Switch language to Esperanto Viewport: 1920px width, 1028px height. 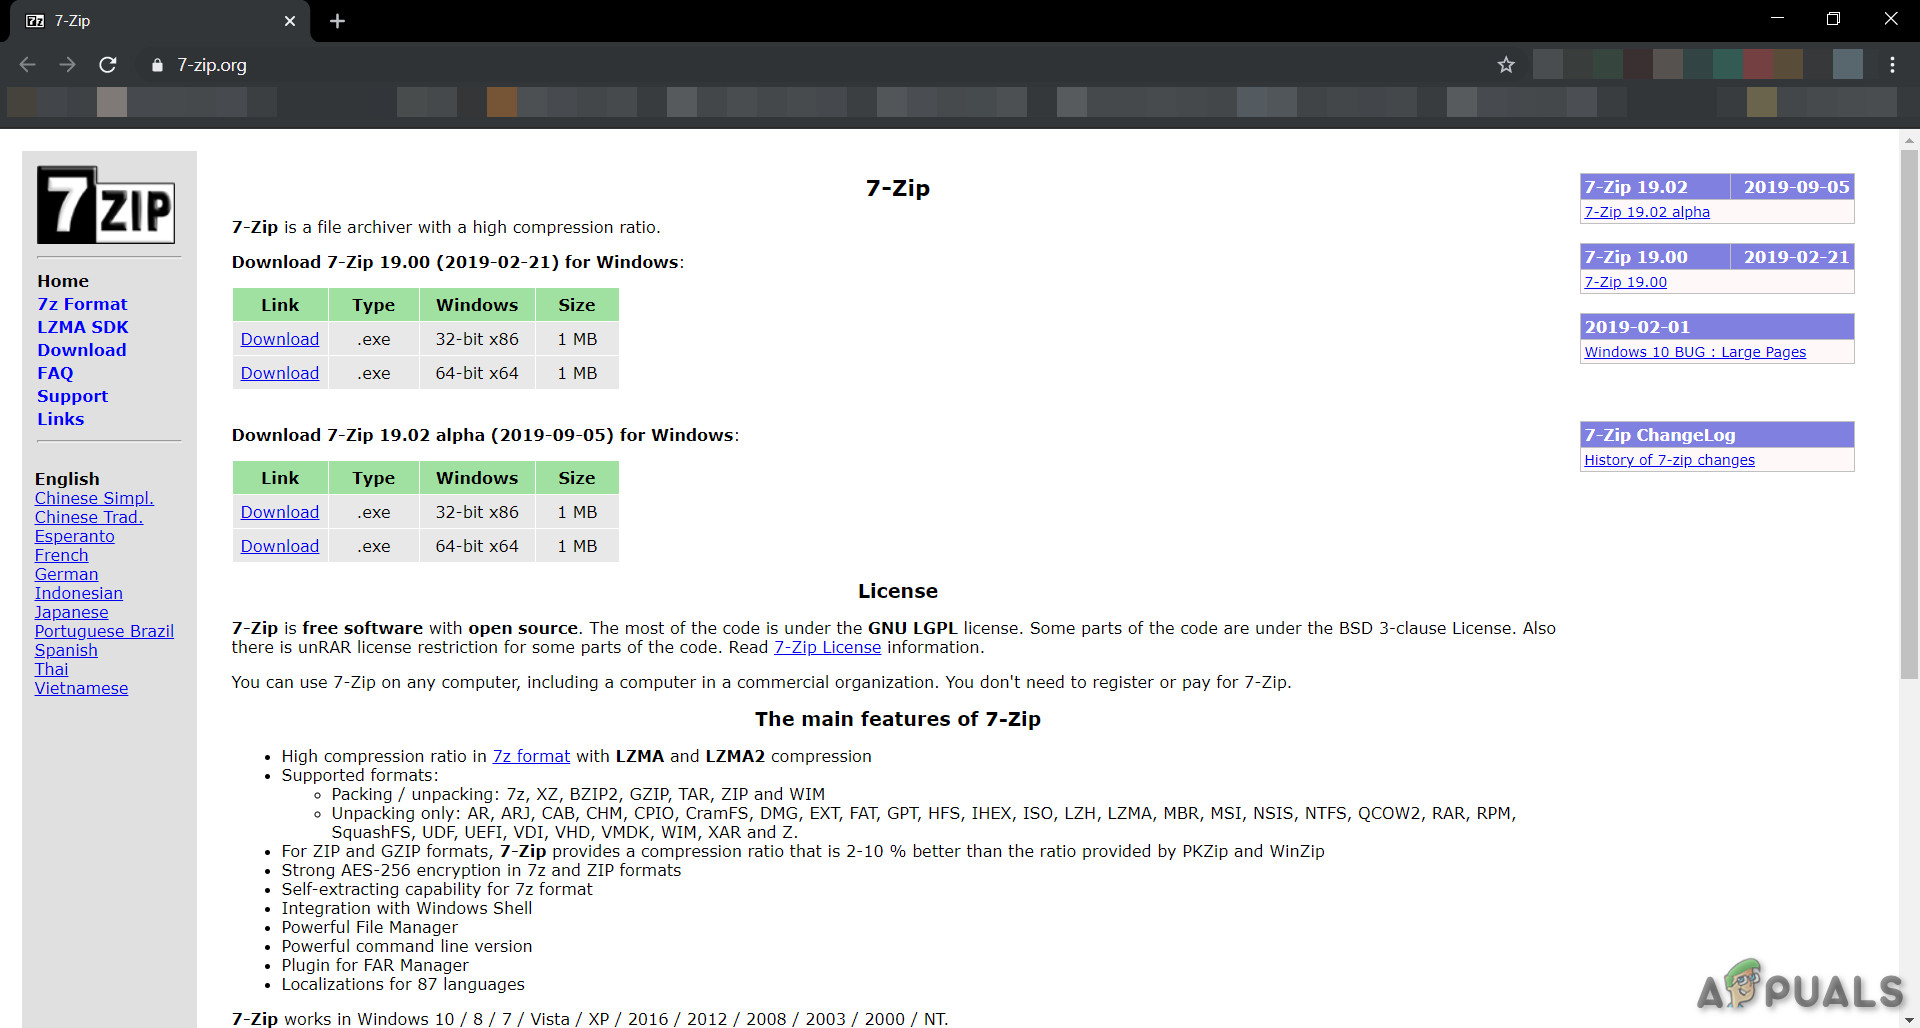[x=75, y=536]
